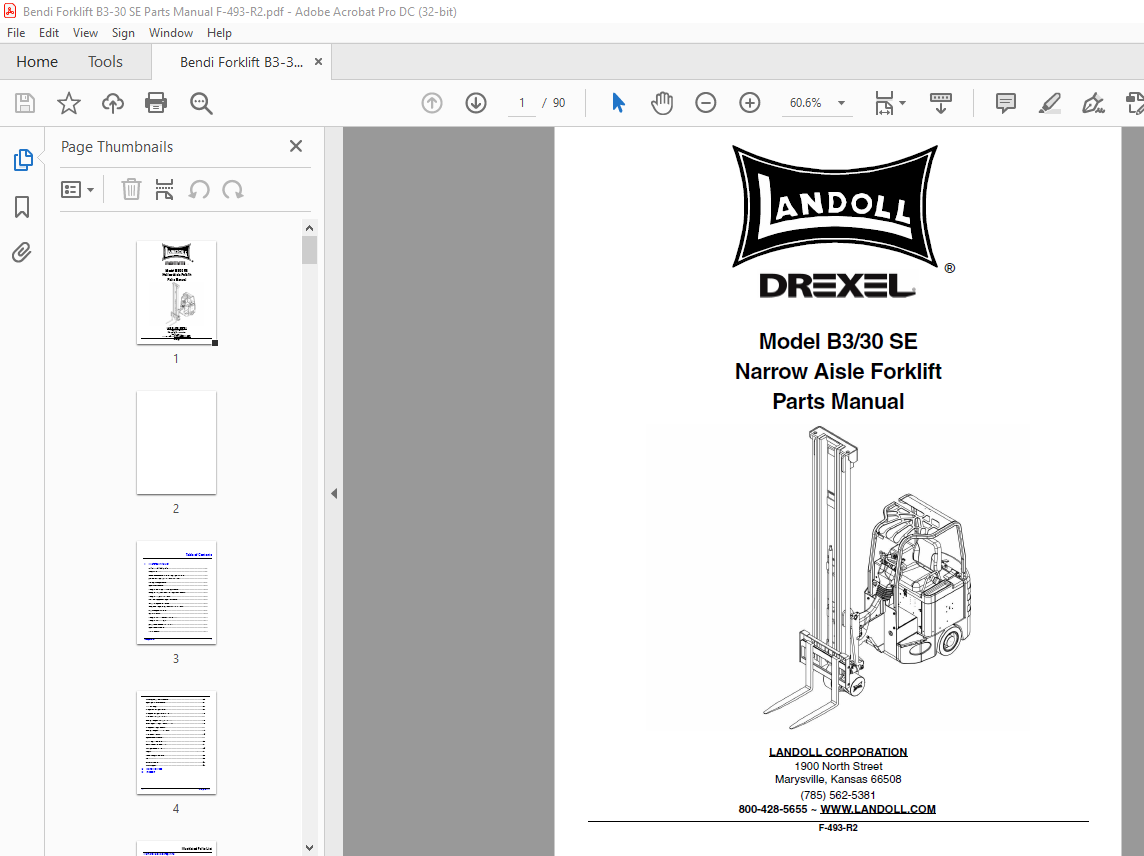Open Page Thumbnails side panel icon
The width and height of the screenshot is (1144, 856).
click(x=23, y=160)
